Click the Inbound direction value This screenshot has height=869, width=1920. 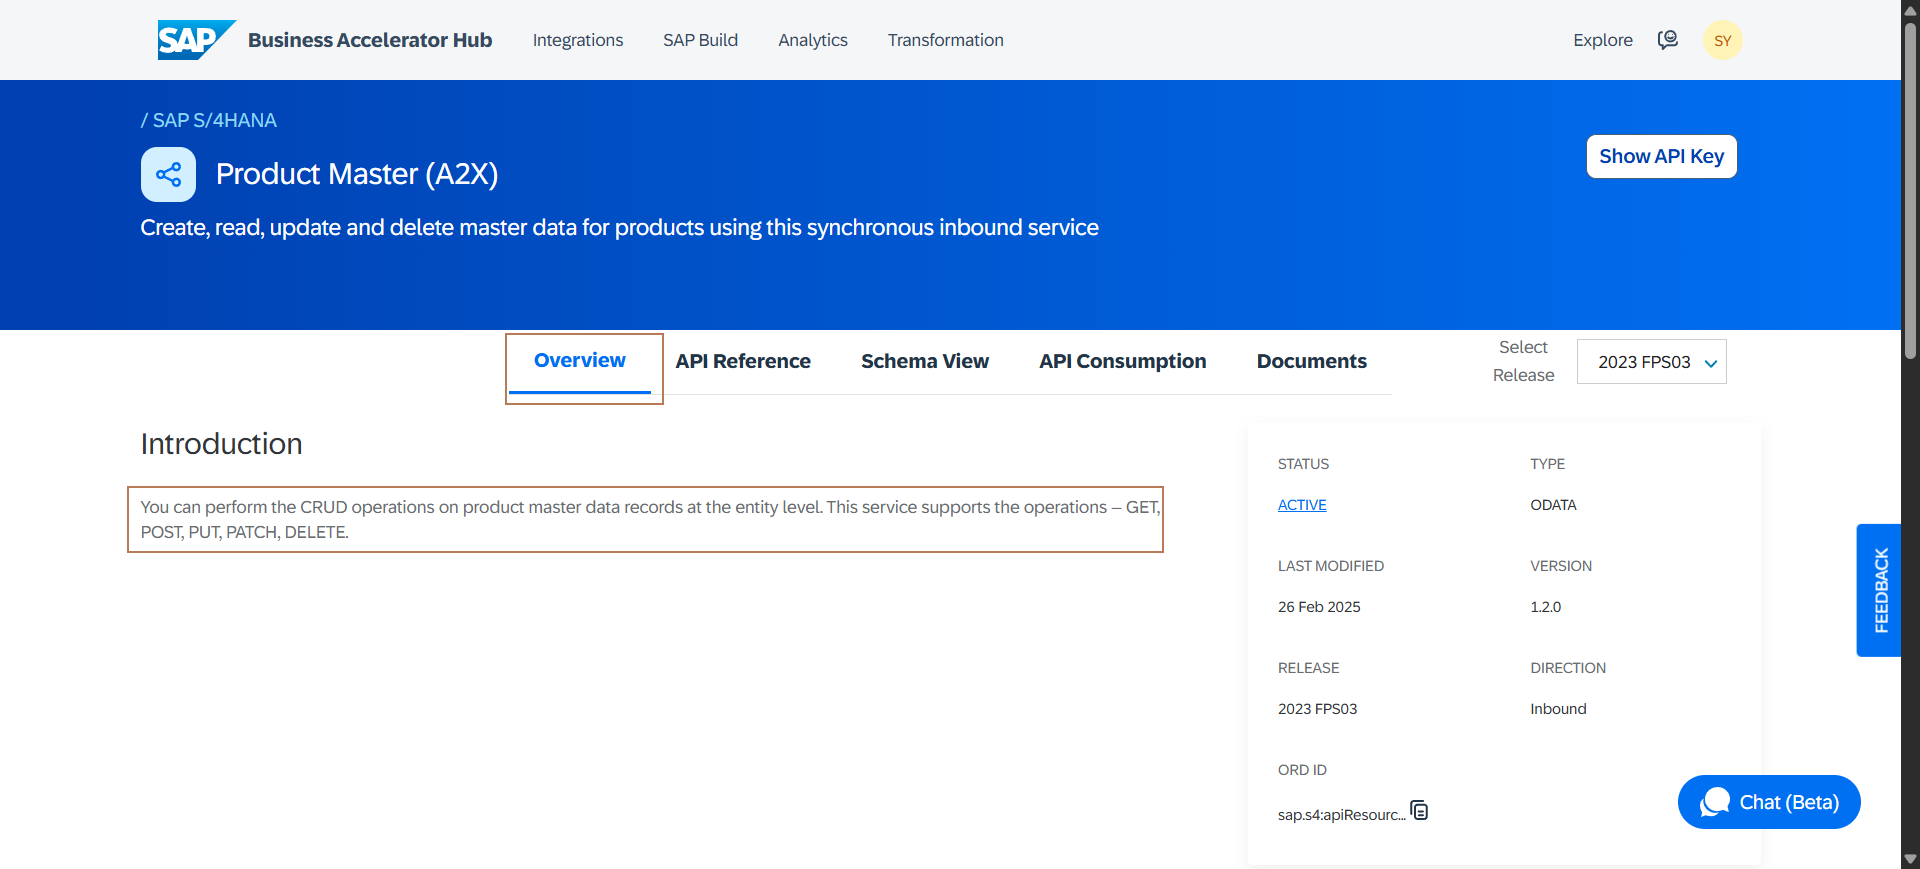click(1558, 709)
